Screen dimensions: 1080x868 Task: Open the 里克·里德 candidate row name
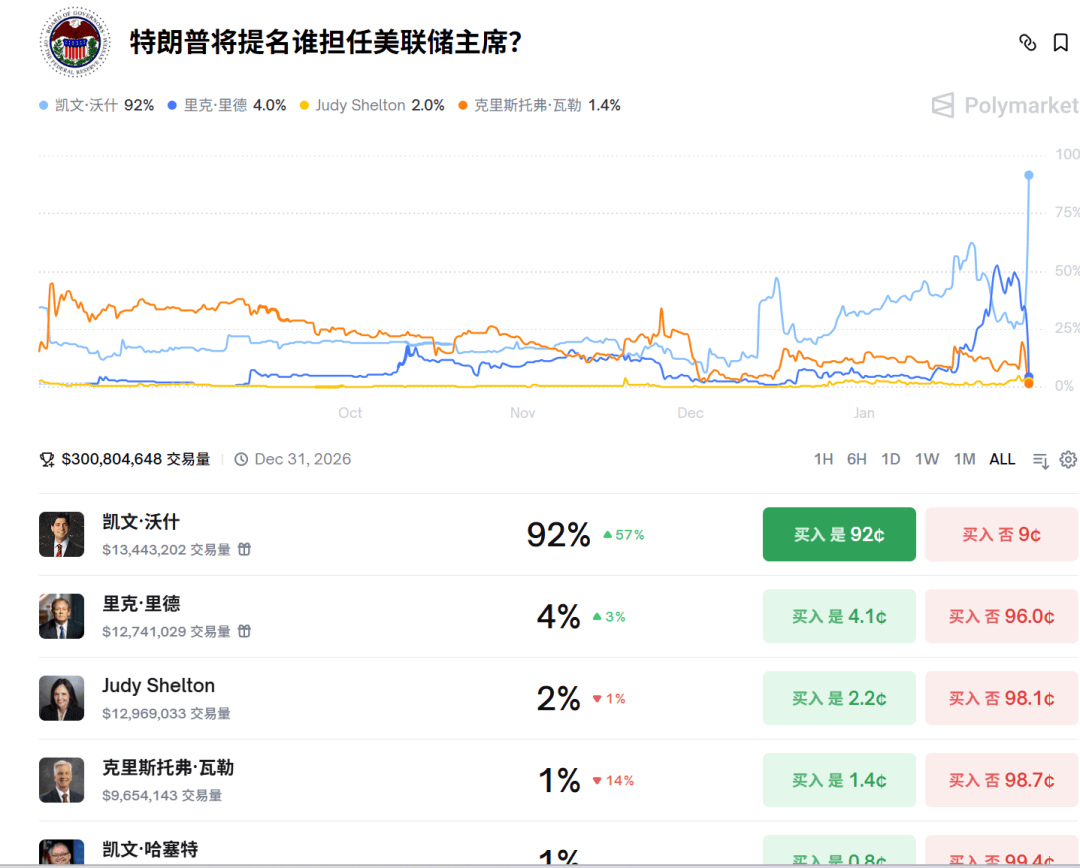[x=141, y=604]
